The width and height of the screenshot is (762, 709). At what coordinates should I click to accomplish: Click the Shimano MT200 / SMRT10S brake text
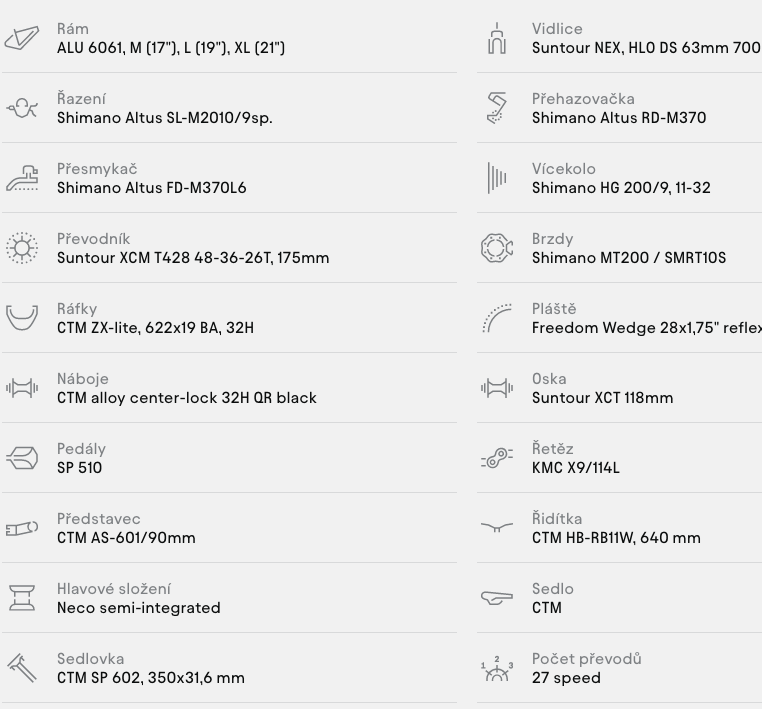pos(628,258)
